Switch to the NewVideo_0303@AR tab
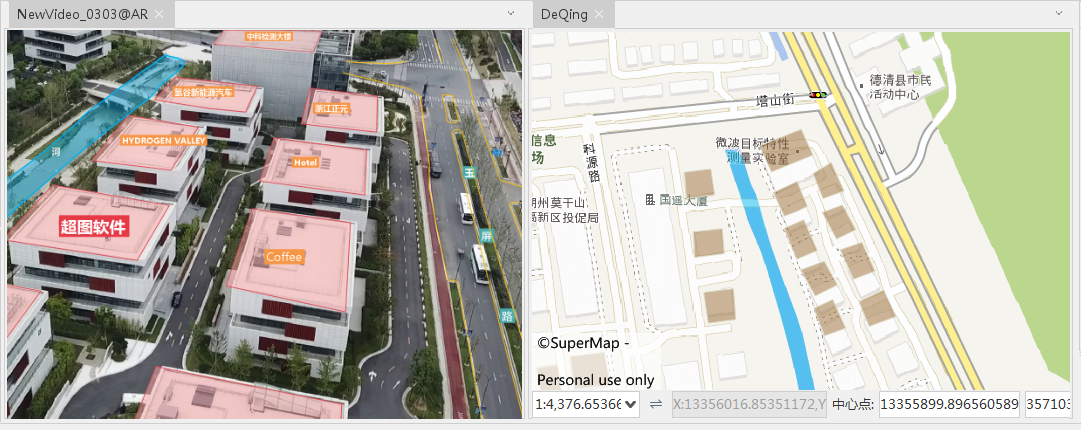 click(82, 14)
